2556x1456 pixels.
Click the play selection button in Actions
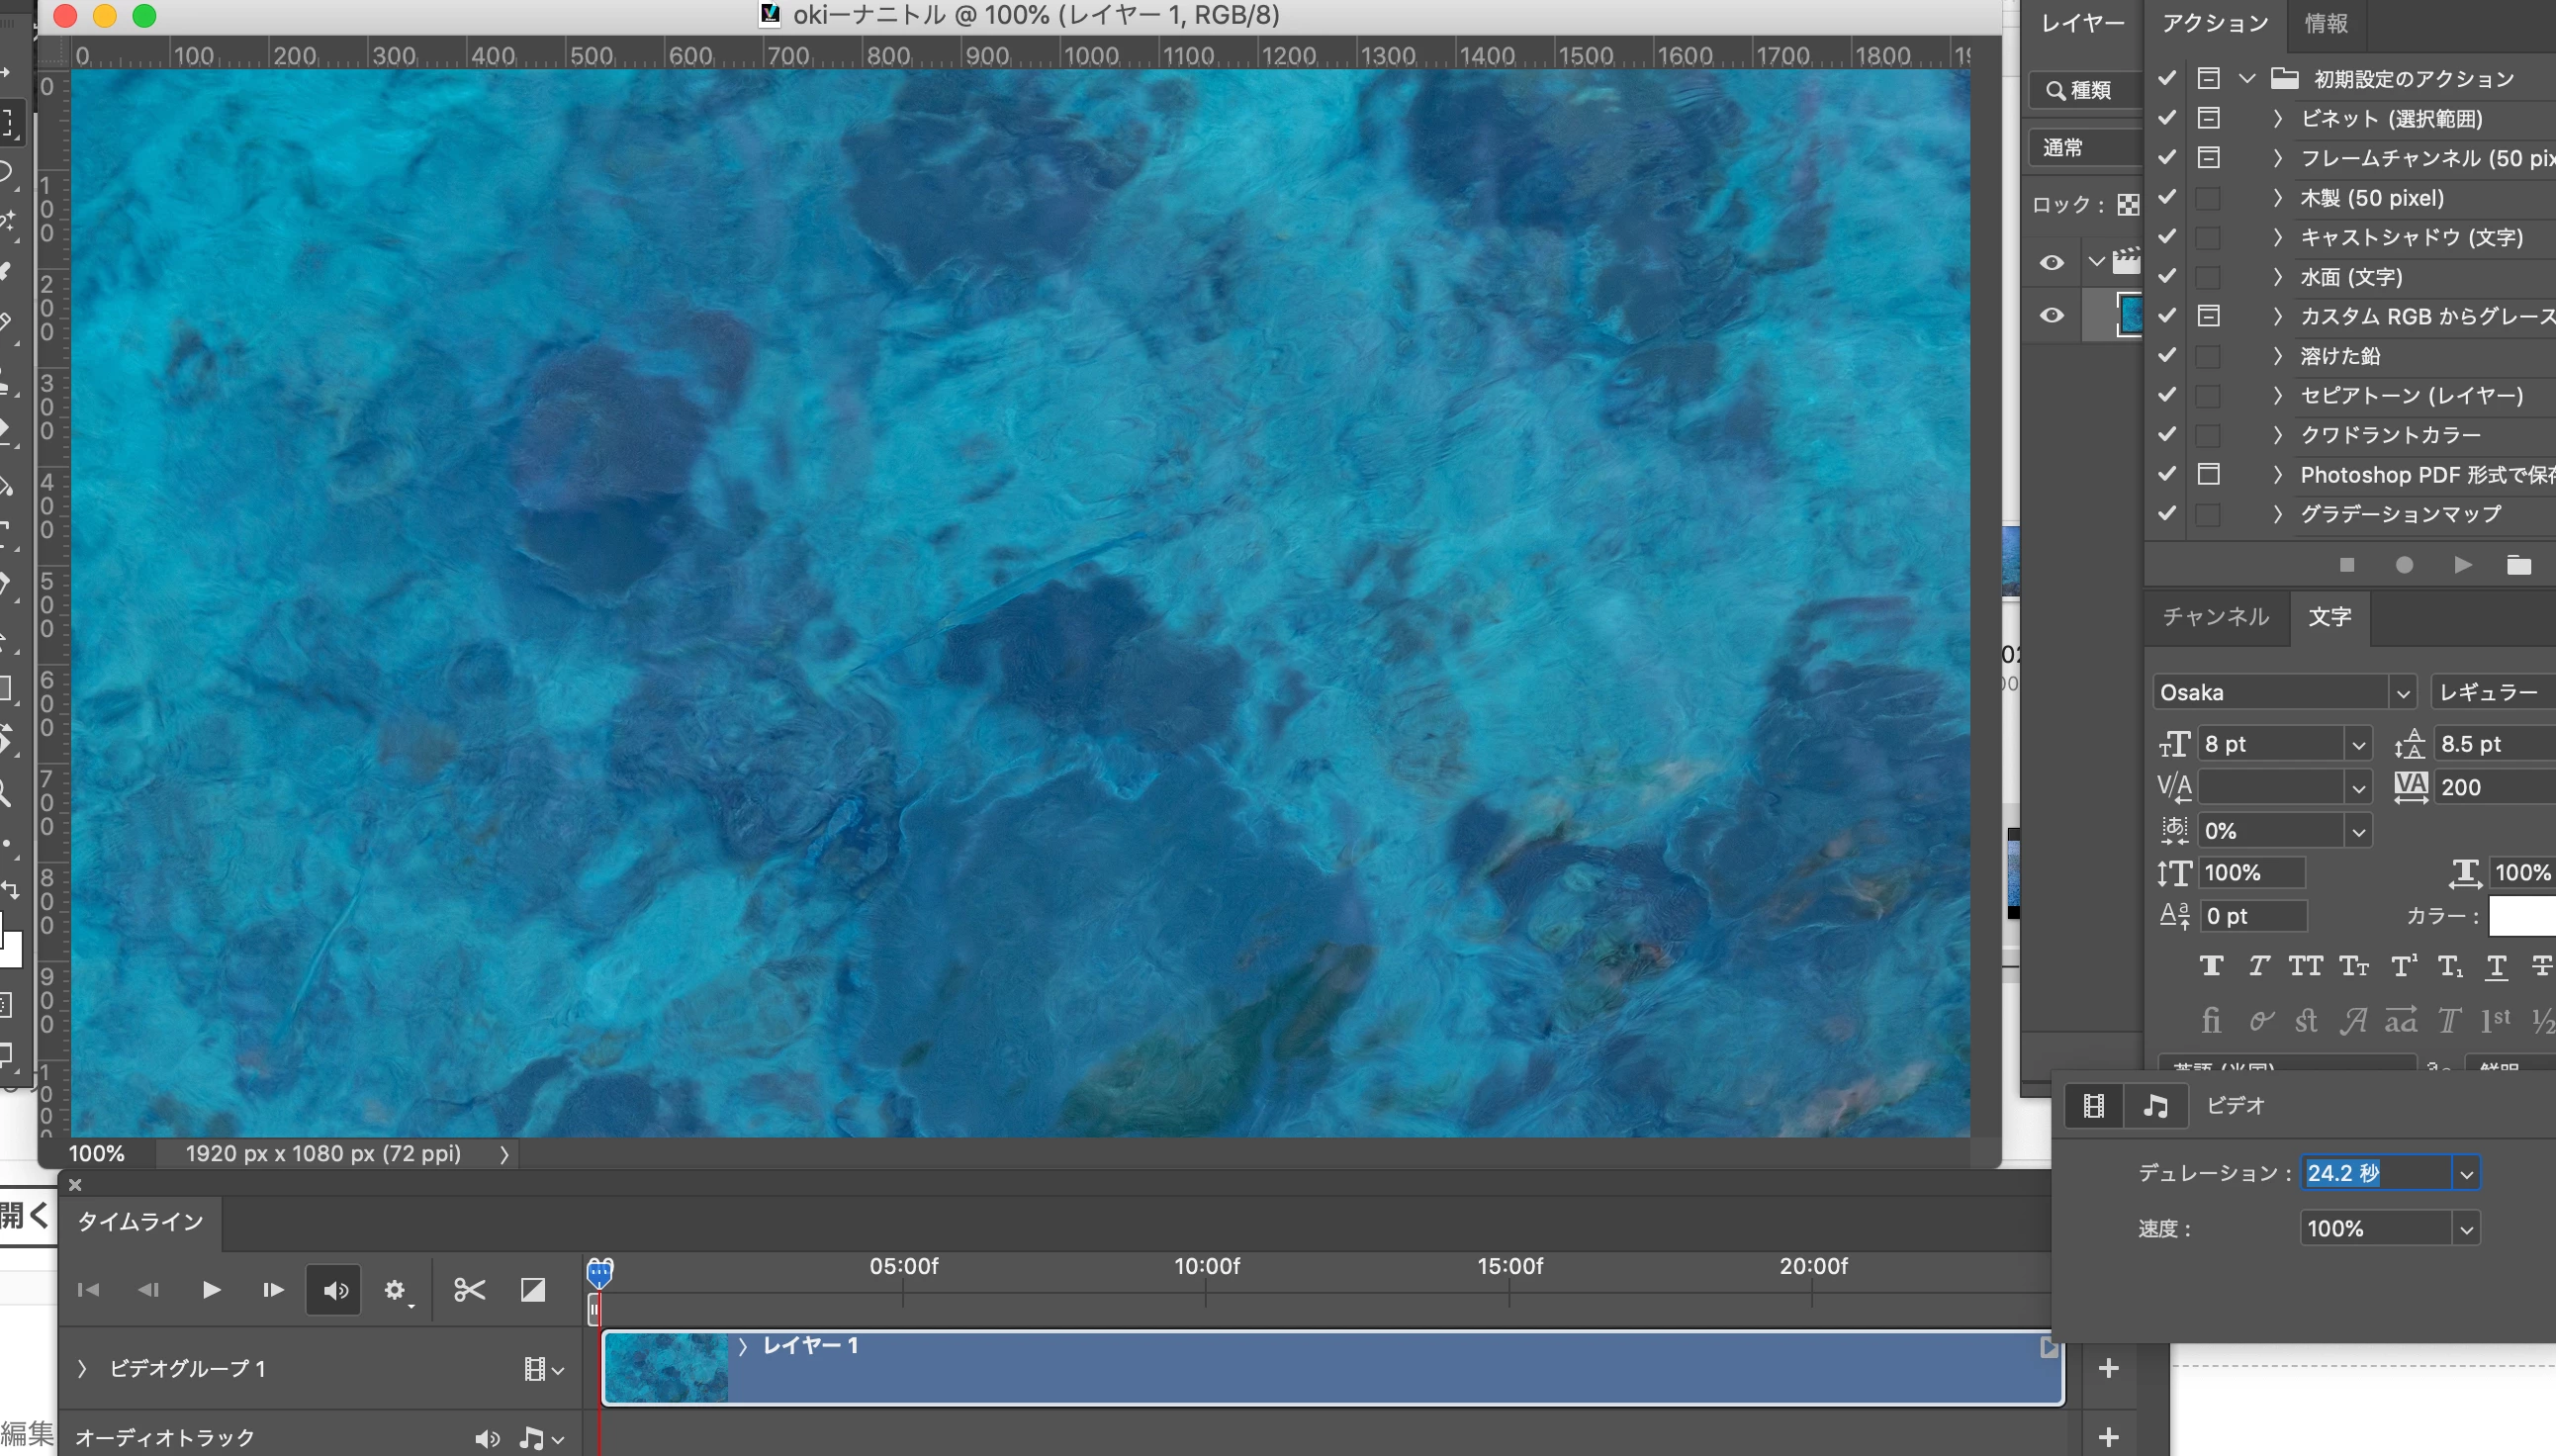2462,566
